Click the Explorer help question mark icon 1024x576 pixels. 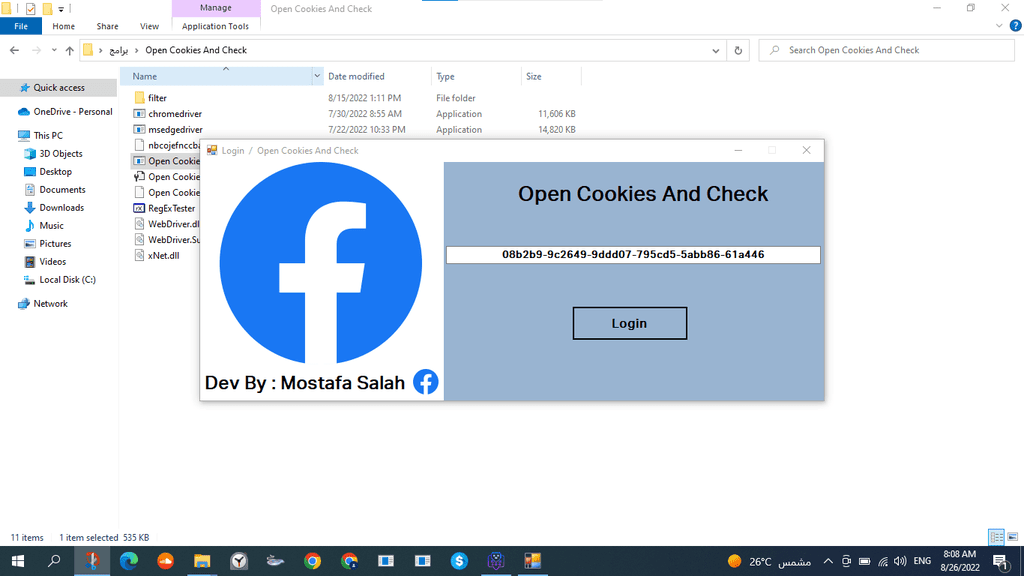(x=1016, y=26)
